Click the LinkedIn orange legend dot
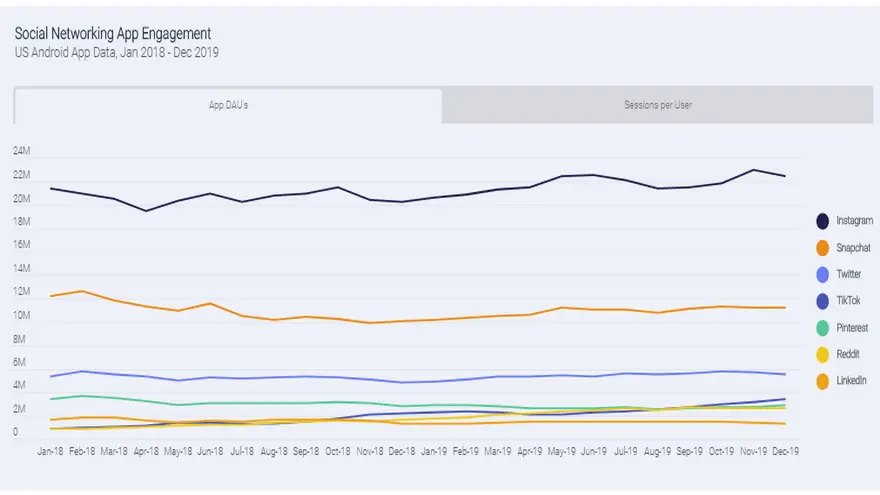 (x=822, y=381)
